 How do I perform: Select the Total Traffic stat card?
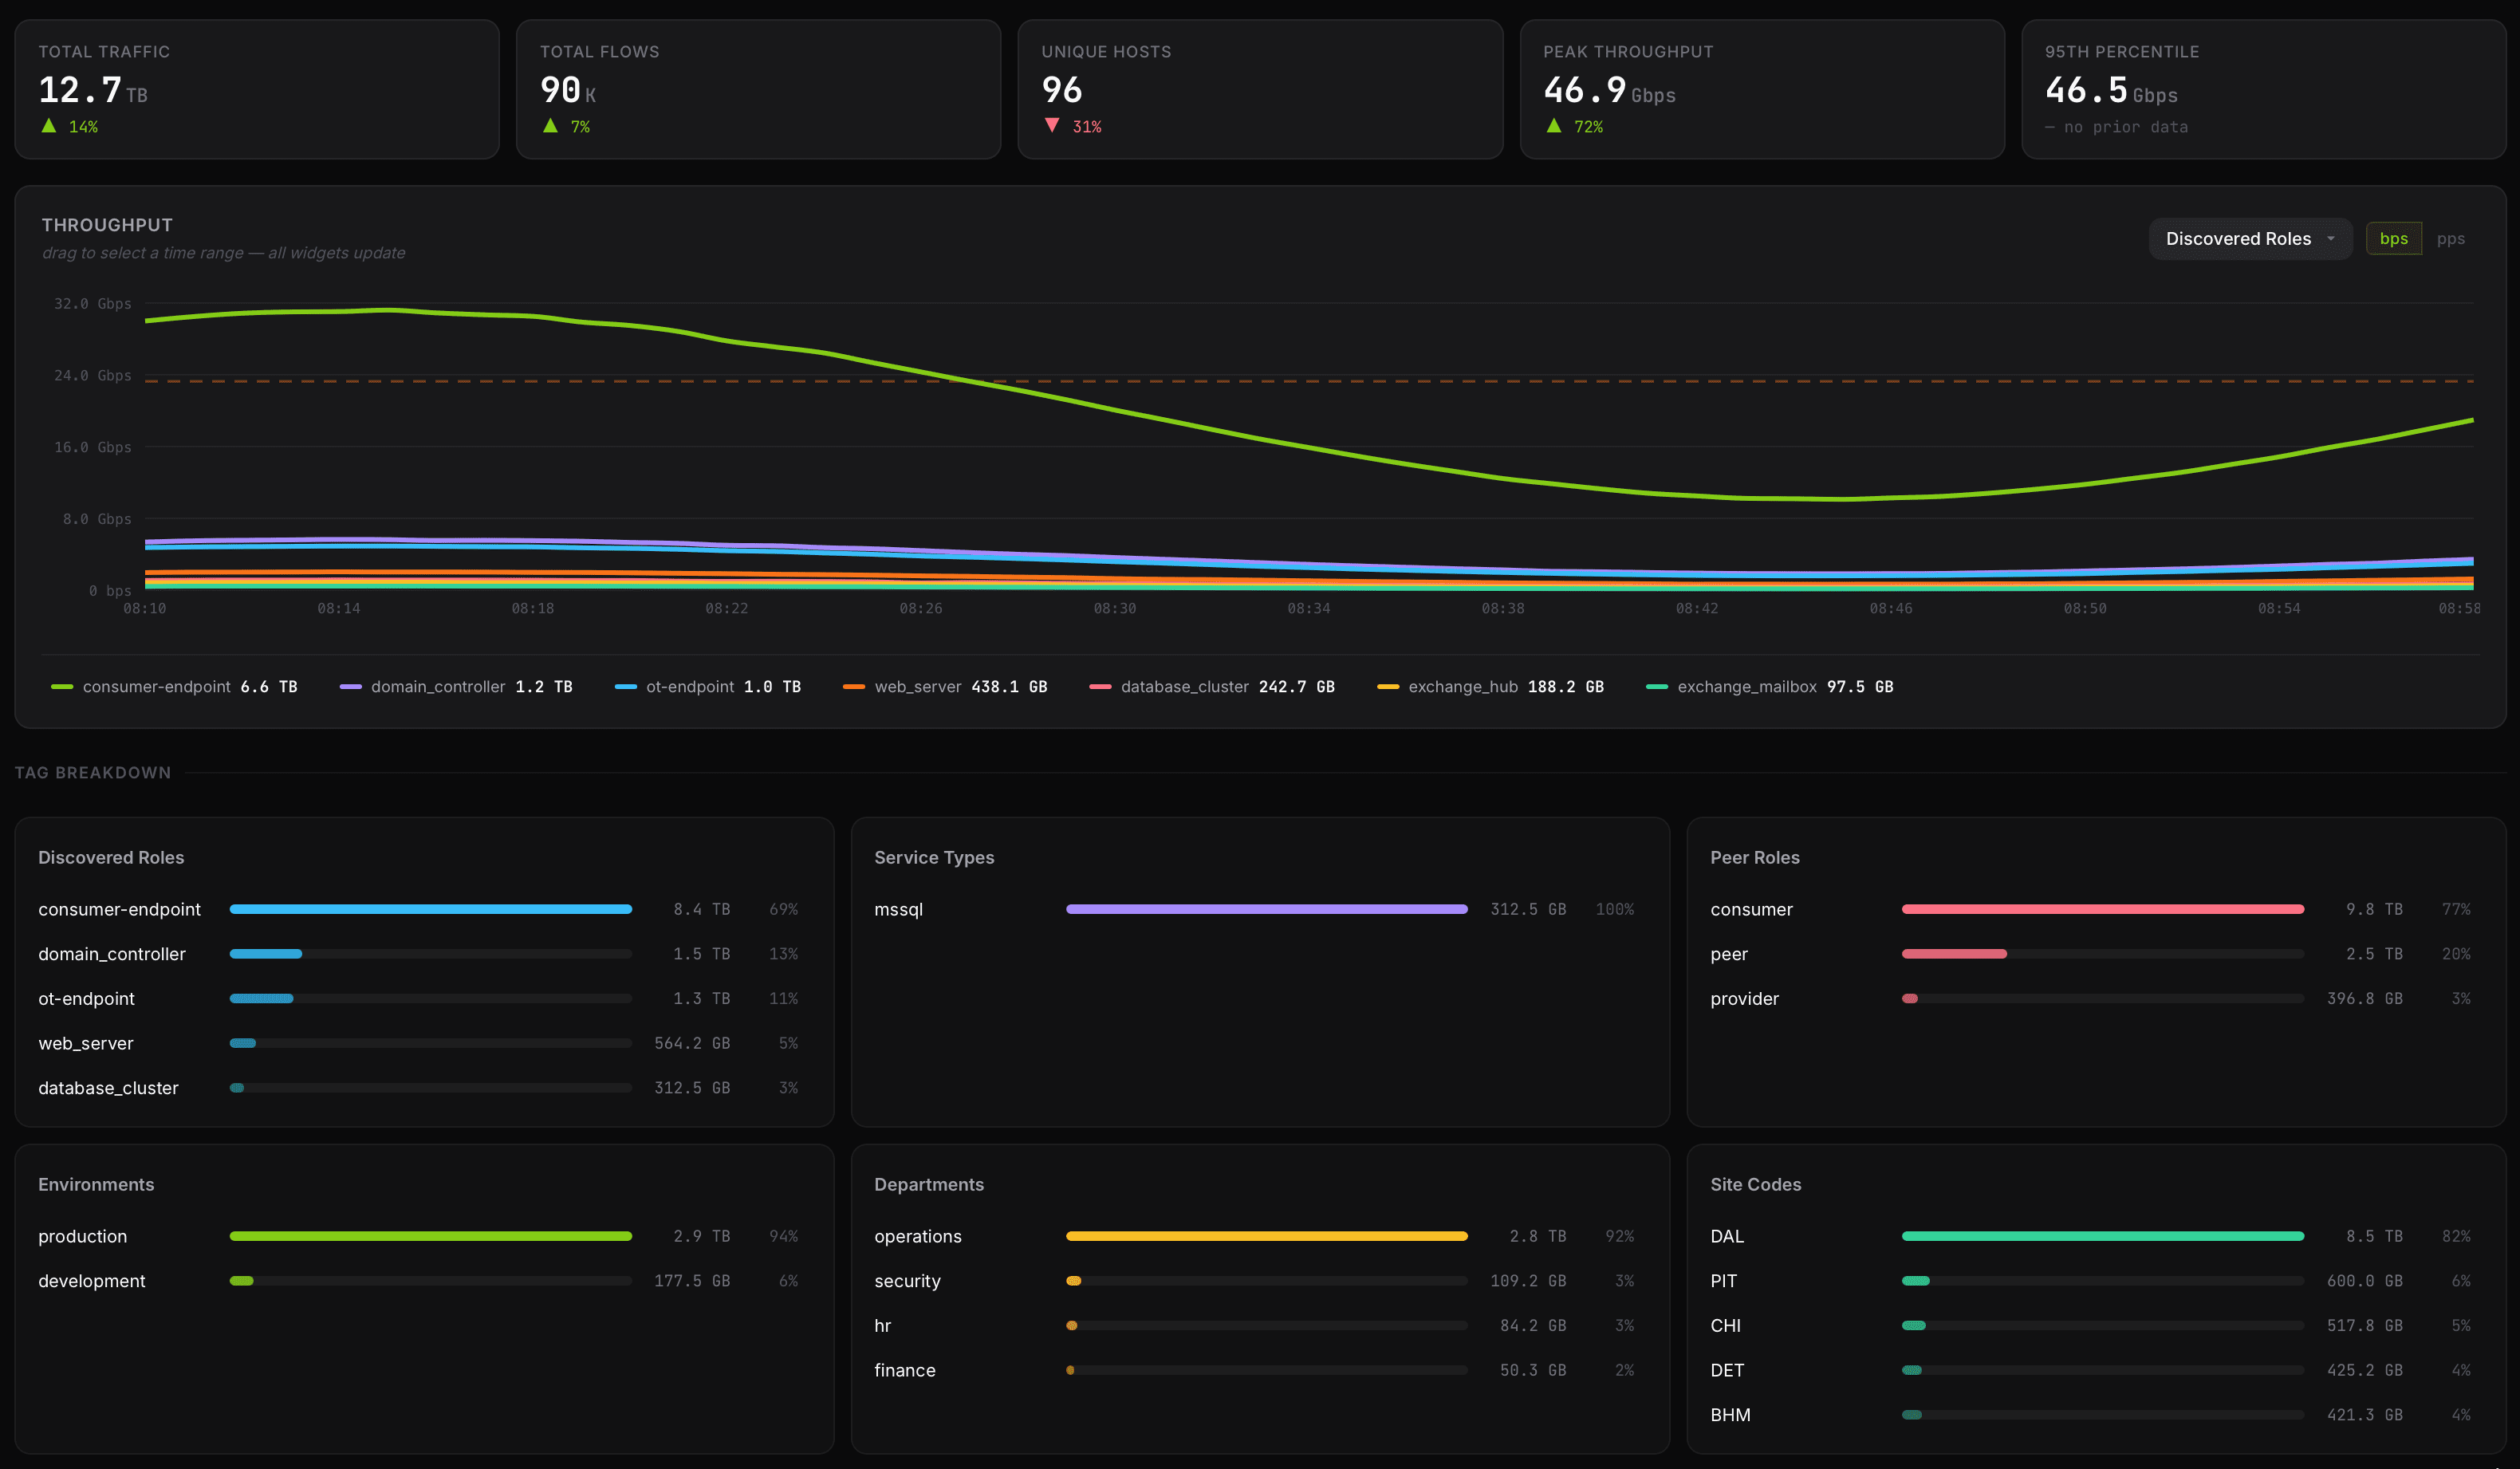pos(256,89)
